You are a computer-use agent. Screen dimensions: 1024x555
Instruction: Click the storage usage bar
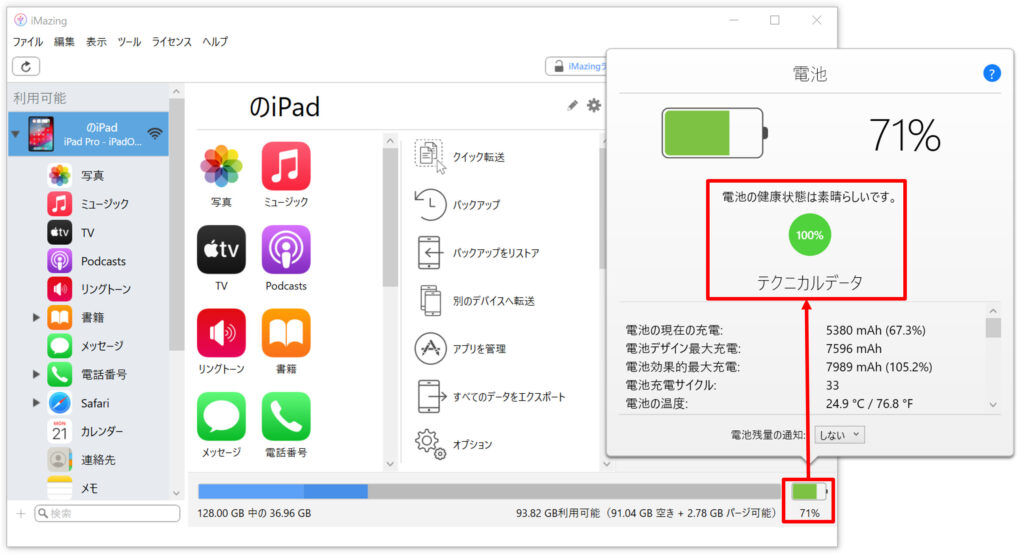[x=490, y=492]
